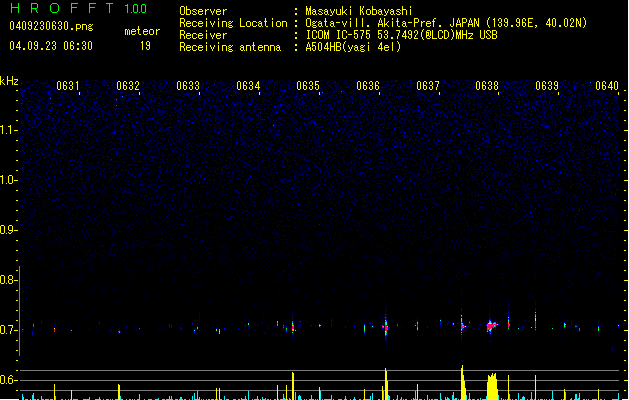Click the 0632 time marker
The width and height of the screenshot is (629, 400).
tap(128, 86)
